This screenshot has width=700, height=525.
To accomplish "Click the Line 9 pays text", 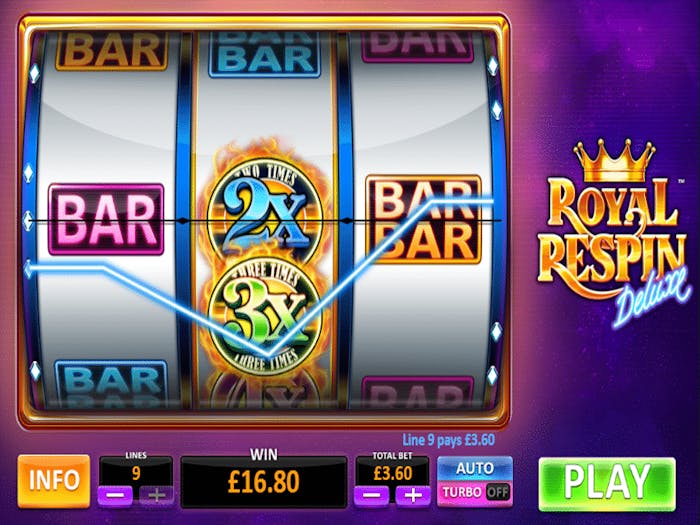I will pyautogui.click(x=448, y=440).
